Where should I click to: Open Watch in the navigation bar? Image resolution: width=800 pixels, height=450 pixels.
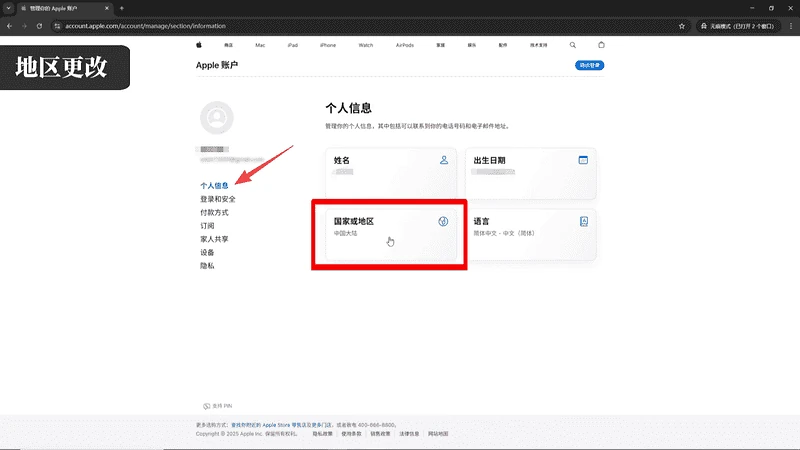(x=366, y=45)
